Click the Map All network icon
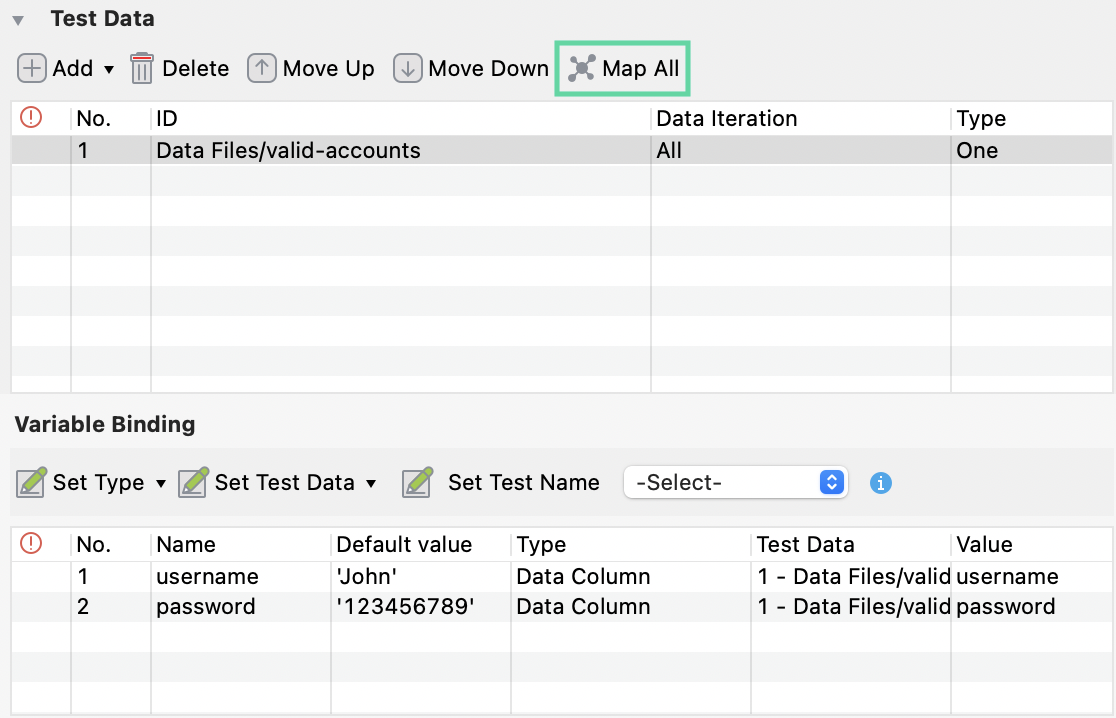The height and width of the screenshot is (718, 1116). (582, 68)
